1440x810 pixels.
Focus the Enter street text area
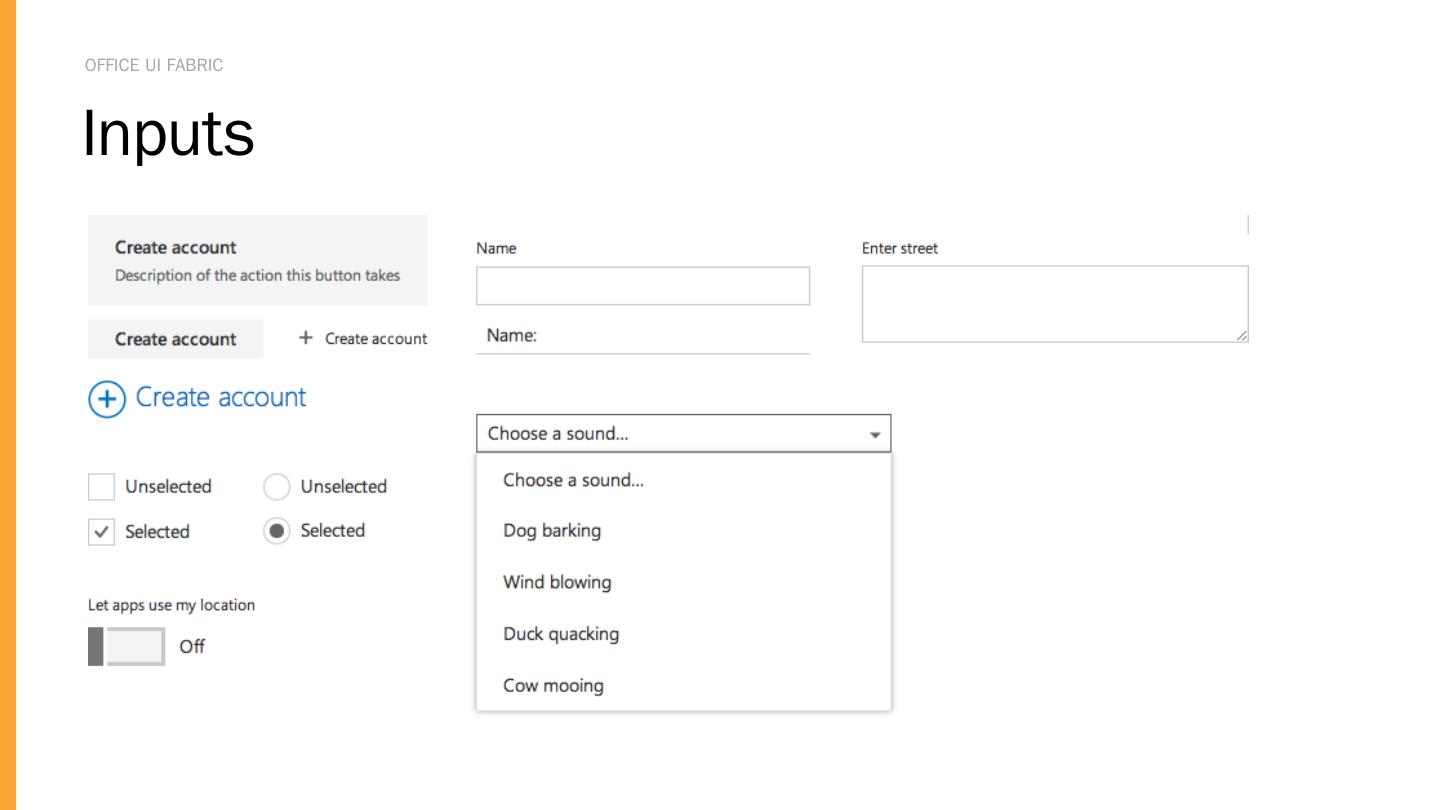click(1054, 304)
